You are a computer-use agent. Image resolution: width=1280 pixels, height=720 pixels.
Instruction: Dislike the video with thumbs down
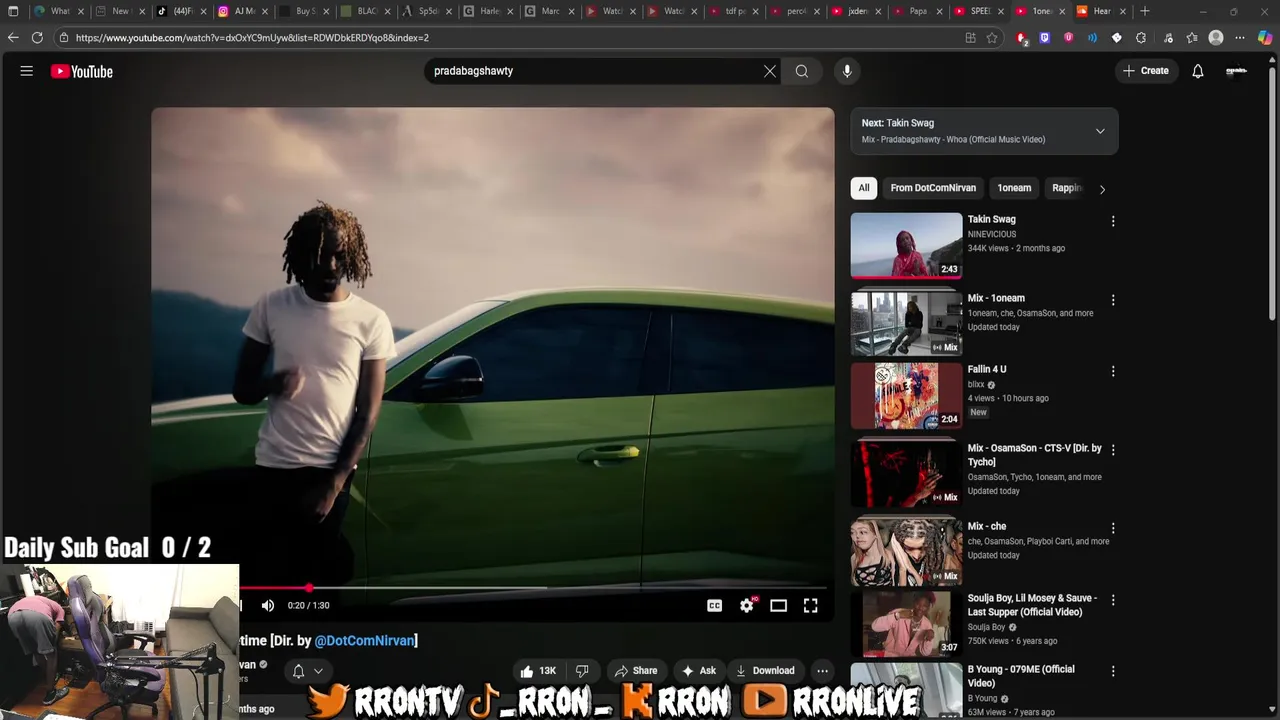coord(582,671)
